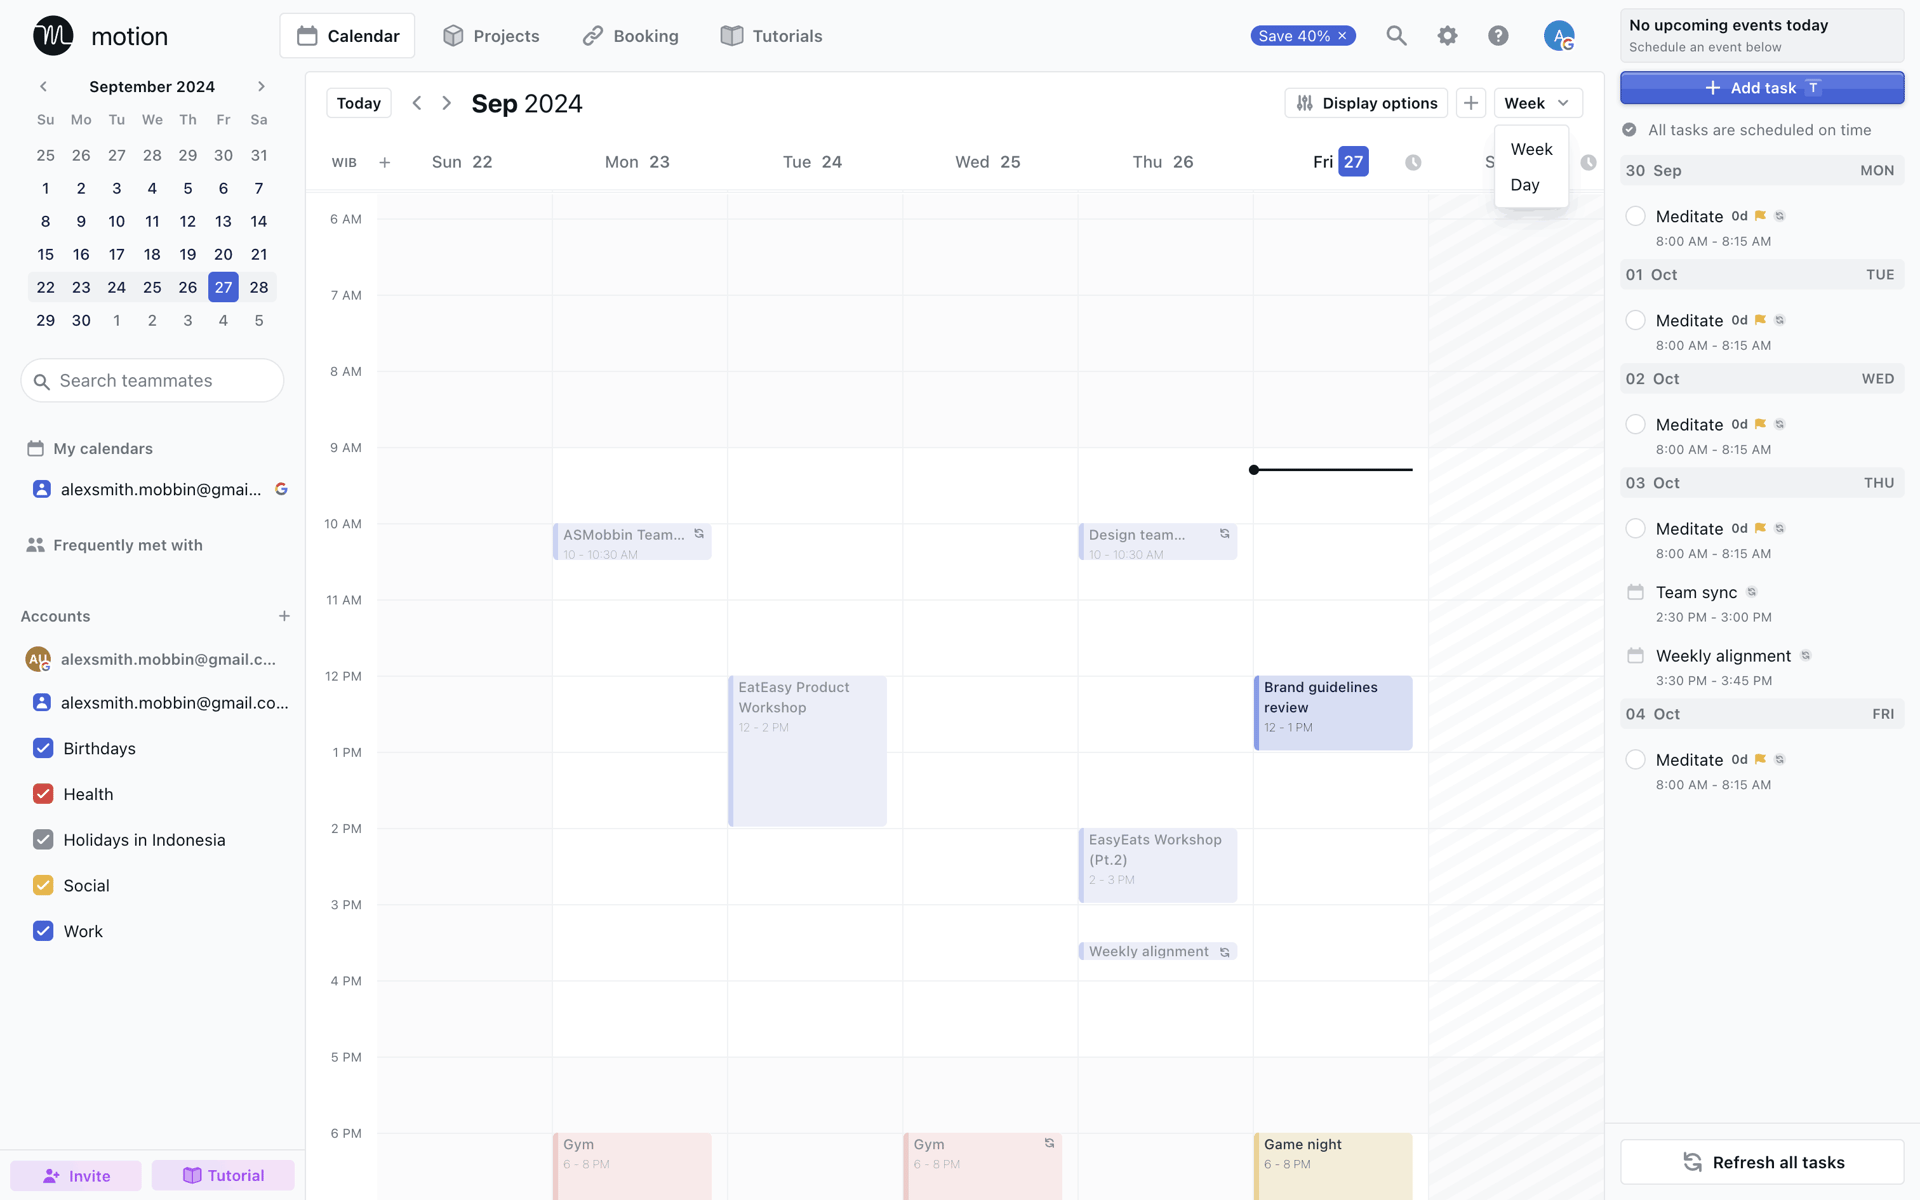Click the Search teammates field

(152, 380)
